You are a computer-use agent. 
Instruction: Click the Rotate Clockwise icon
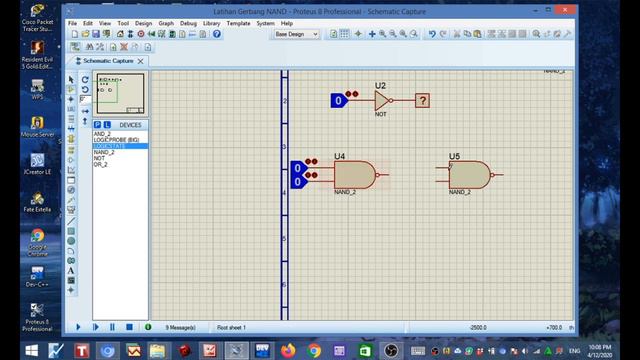[85, 80]
